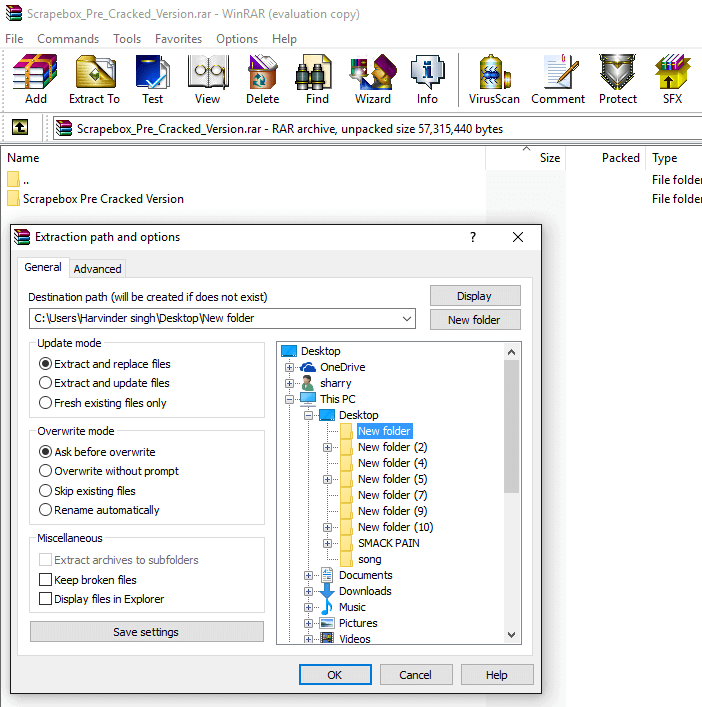This screenshot has width=702, height=707.
Task: Click the Music note icon in tree
Action: (327, 607)
